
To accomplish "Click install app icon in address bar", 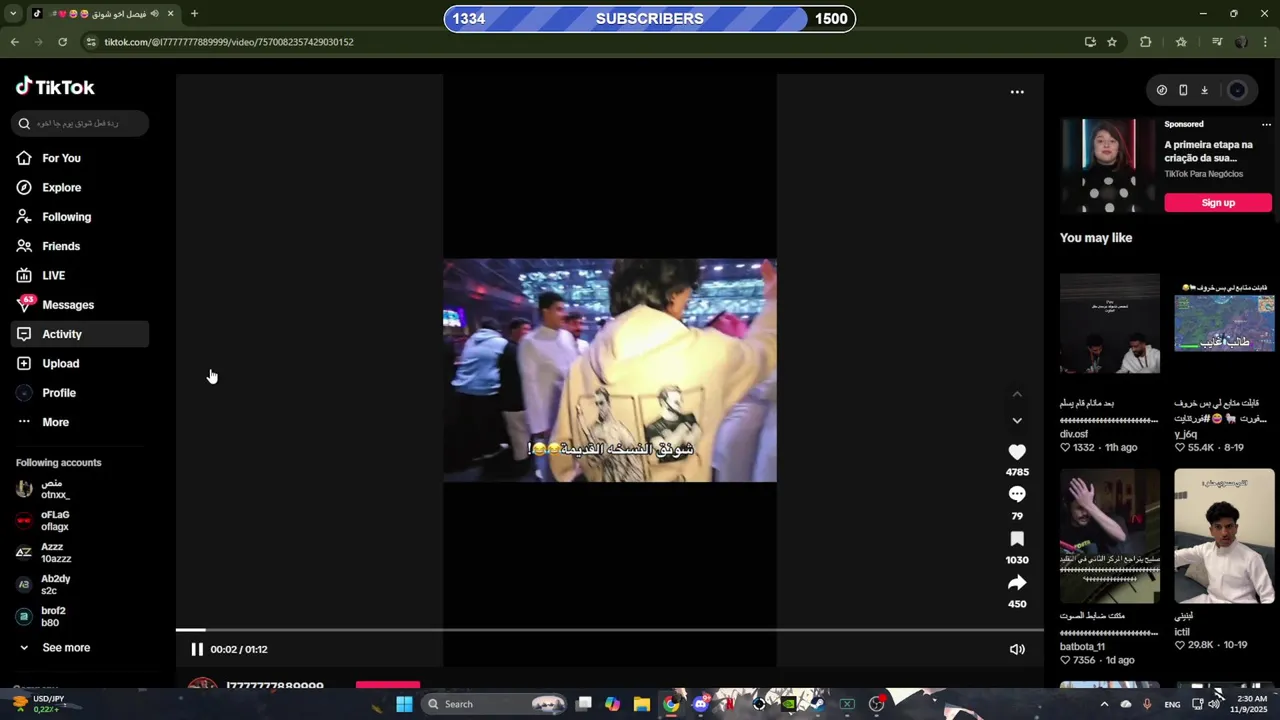I will [x=1090, y=42].
